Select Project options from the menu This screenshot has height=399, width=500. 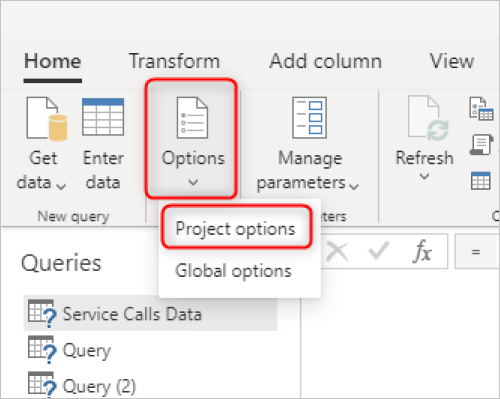point(235,229)
